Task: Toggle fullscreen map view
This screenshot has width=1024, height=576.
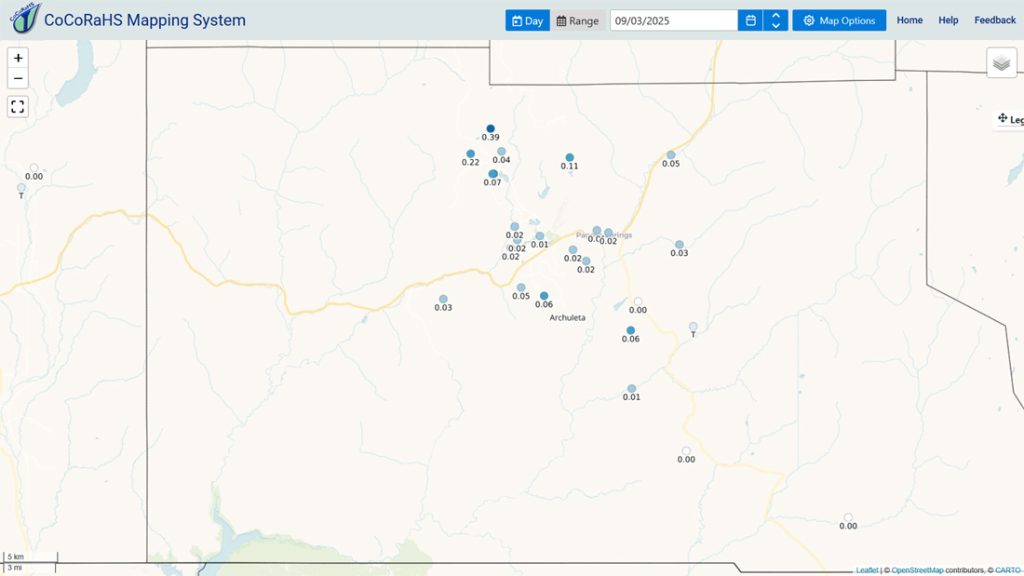Action: click(18, 106)
